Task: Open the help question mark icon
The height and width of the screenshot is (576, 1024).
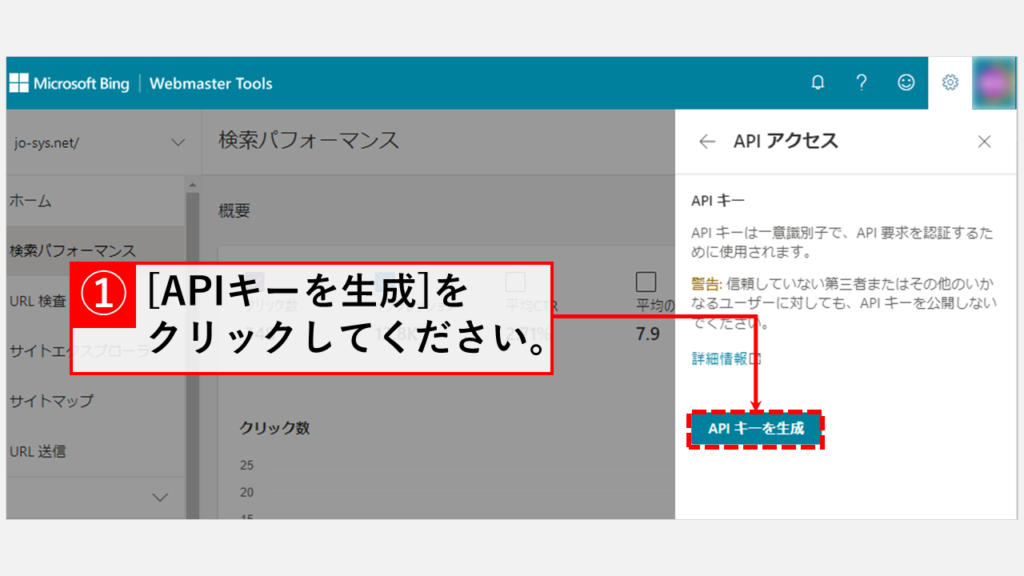Action: pyautogui.click(x=861, y=83)
